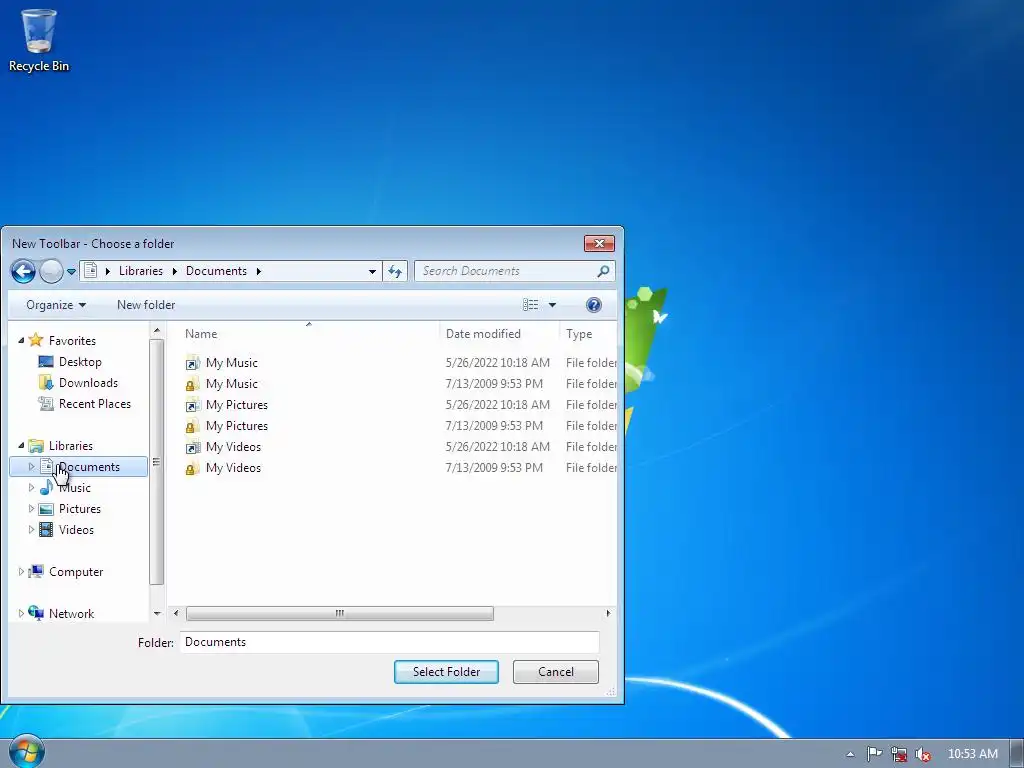Click the Music library note icon

(x=46, y=487)
